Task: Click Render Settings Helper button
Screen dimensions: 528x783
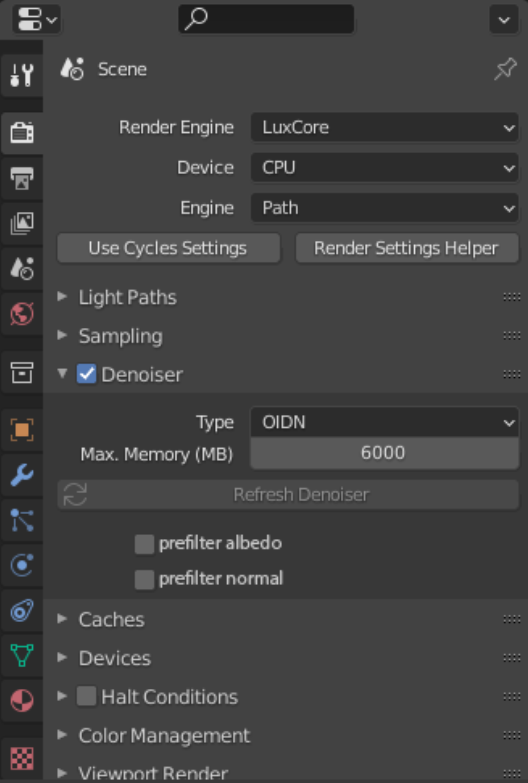Action: pyautogui.click(x=407, y=248)
